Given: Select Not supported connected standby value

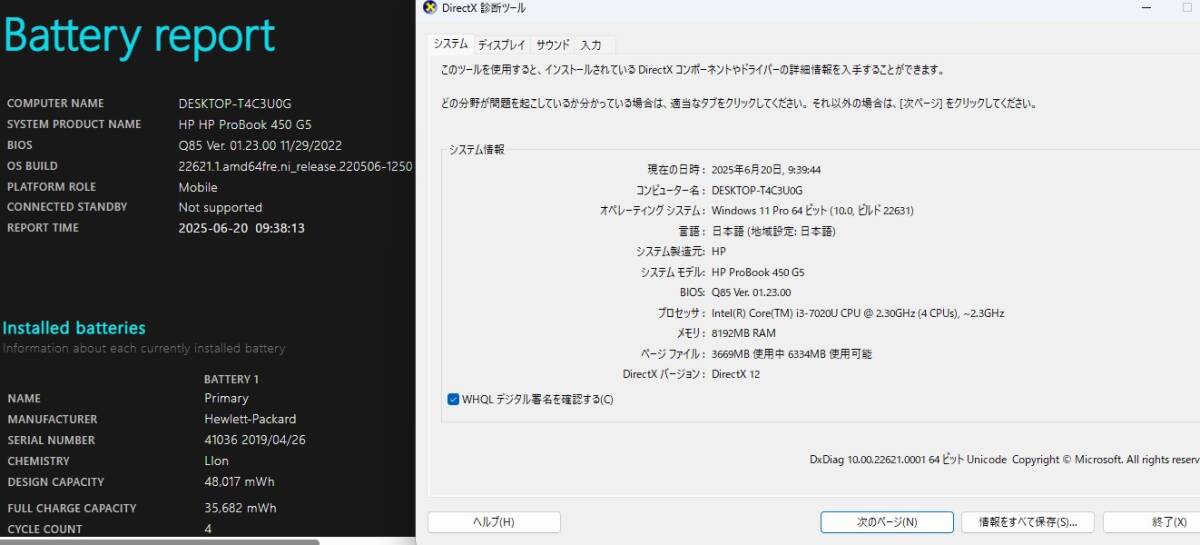Looking at the screenshot, I should point(220,208).
